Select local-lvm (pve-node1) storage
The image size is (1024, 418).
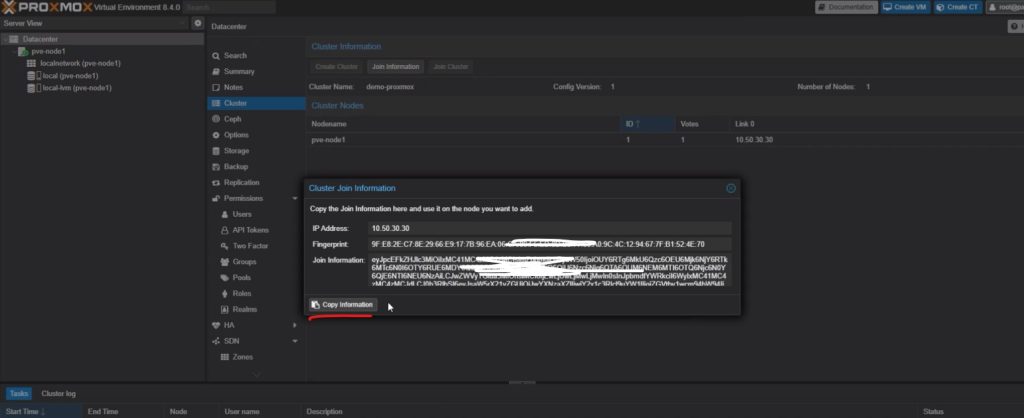click(76, 88)
